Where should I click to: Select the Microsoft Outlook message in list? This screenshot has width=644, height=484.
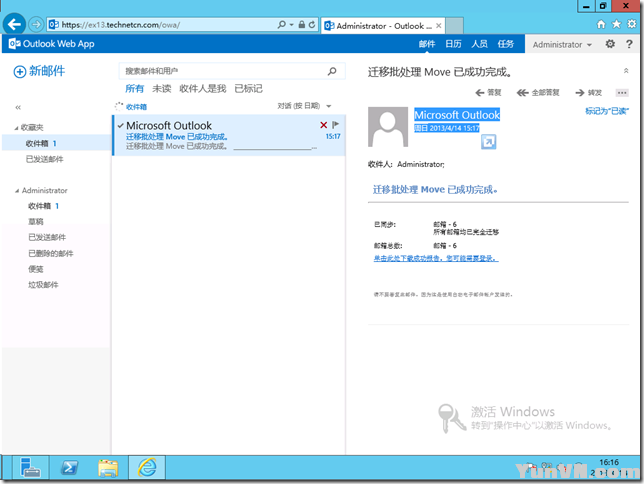(x=229, y=135)
